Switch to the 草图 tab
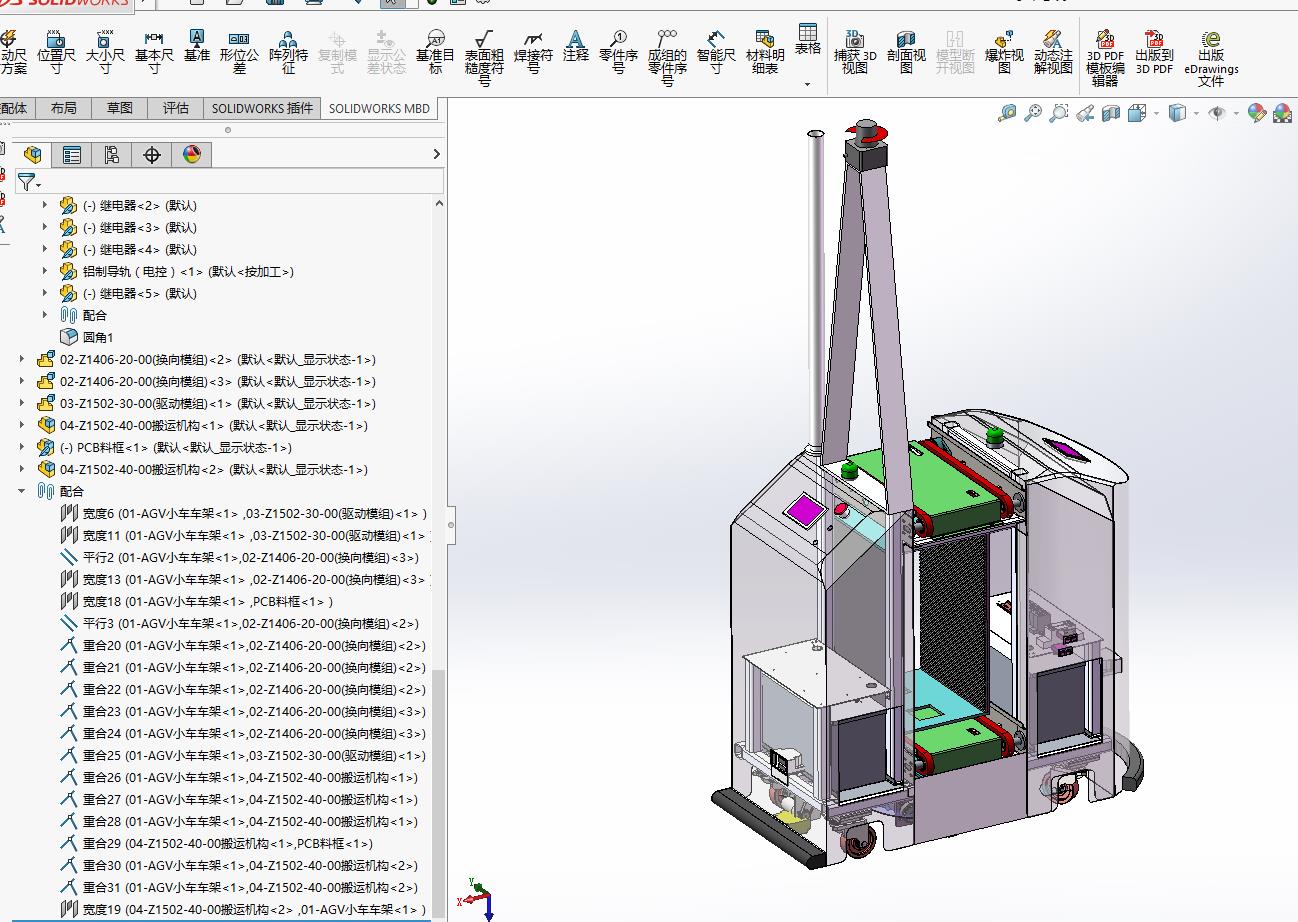Viewport: 1298px width, 922px height. tap(119, 108)
